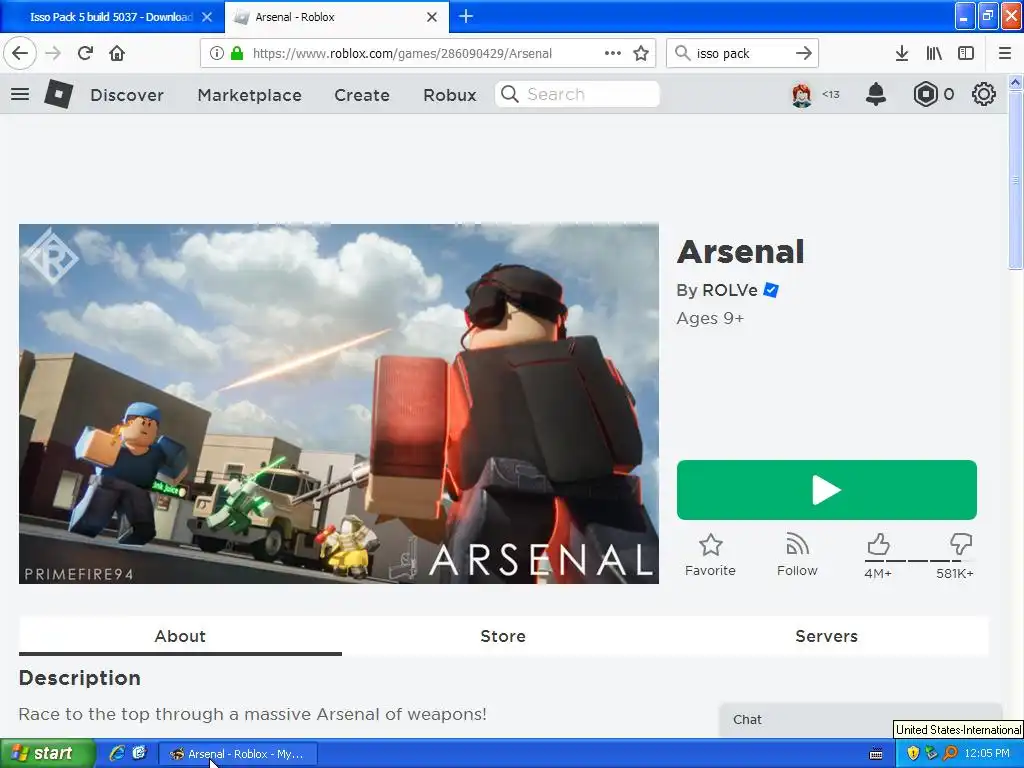Expand the Chat panel
Screen dimensions: 1024x768
click(x=860, y=719)
